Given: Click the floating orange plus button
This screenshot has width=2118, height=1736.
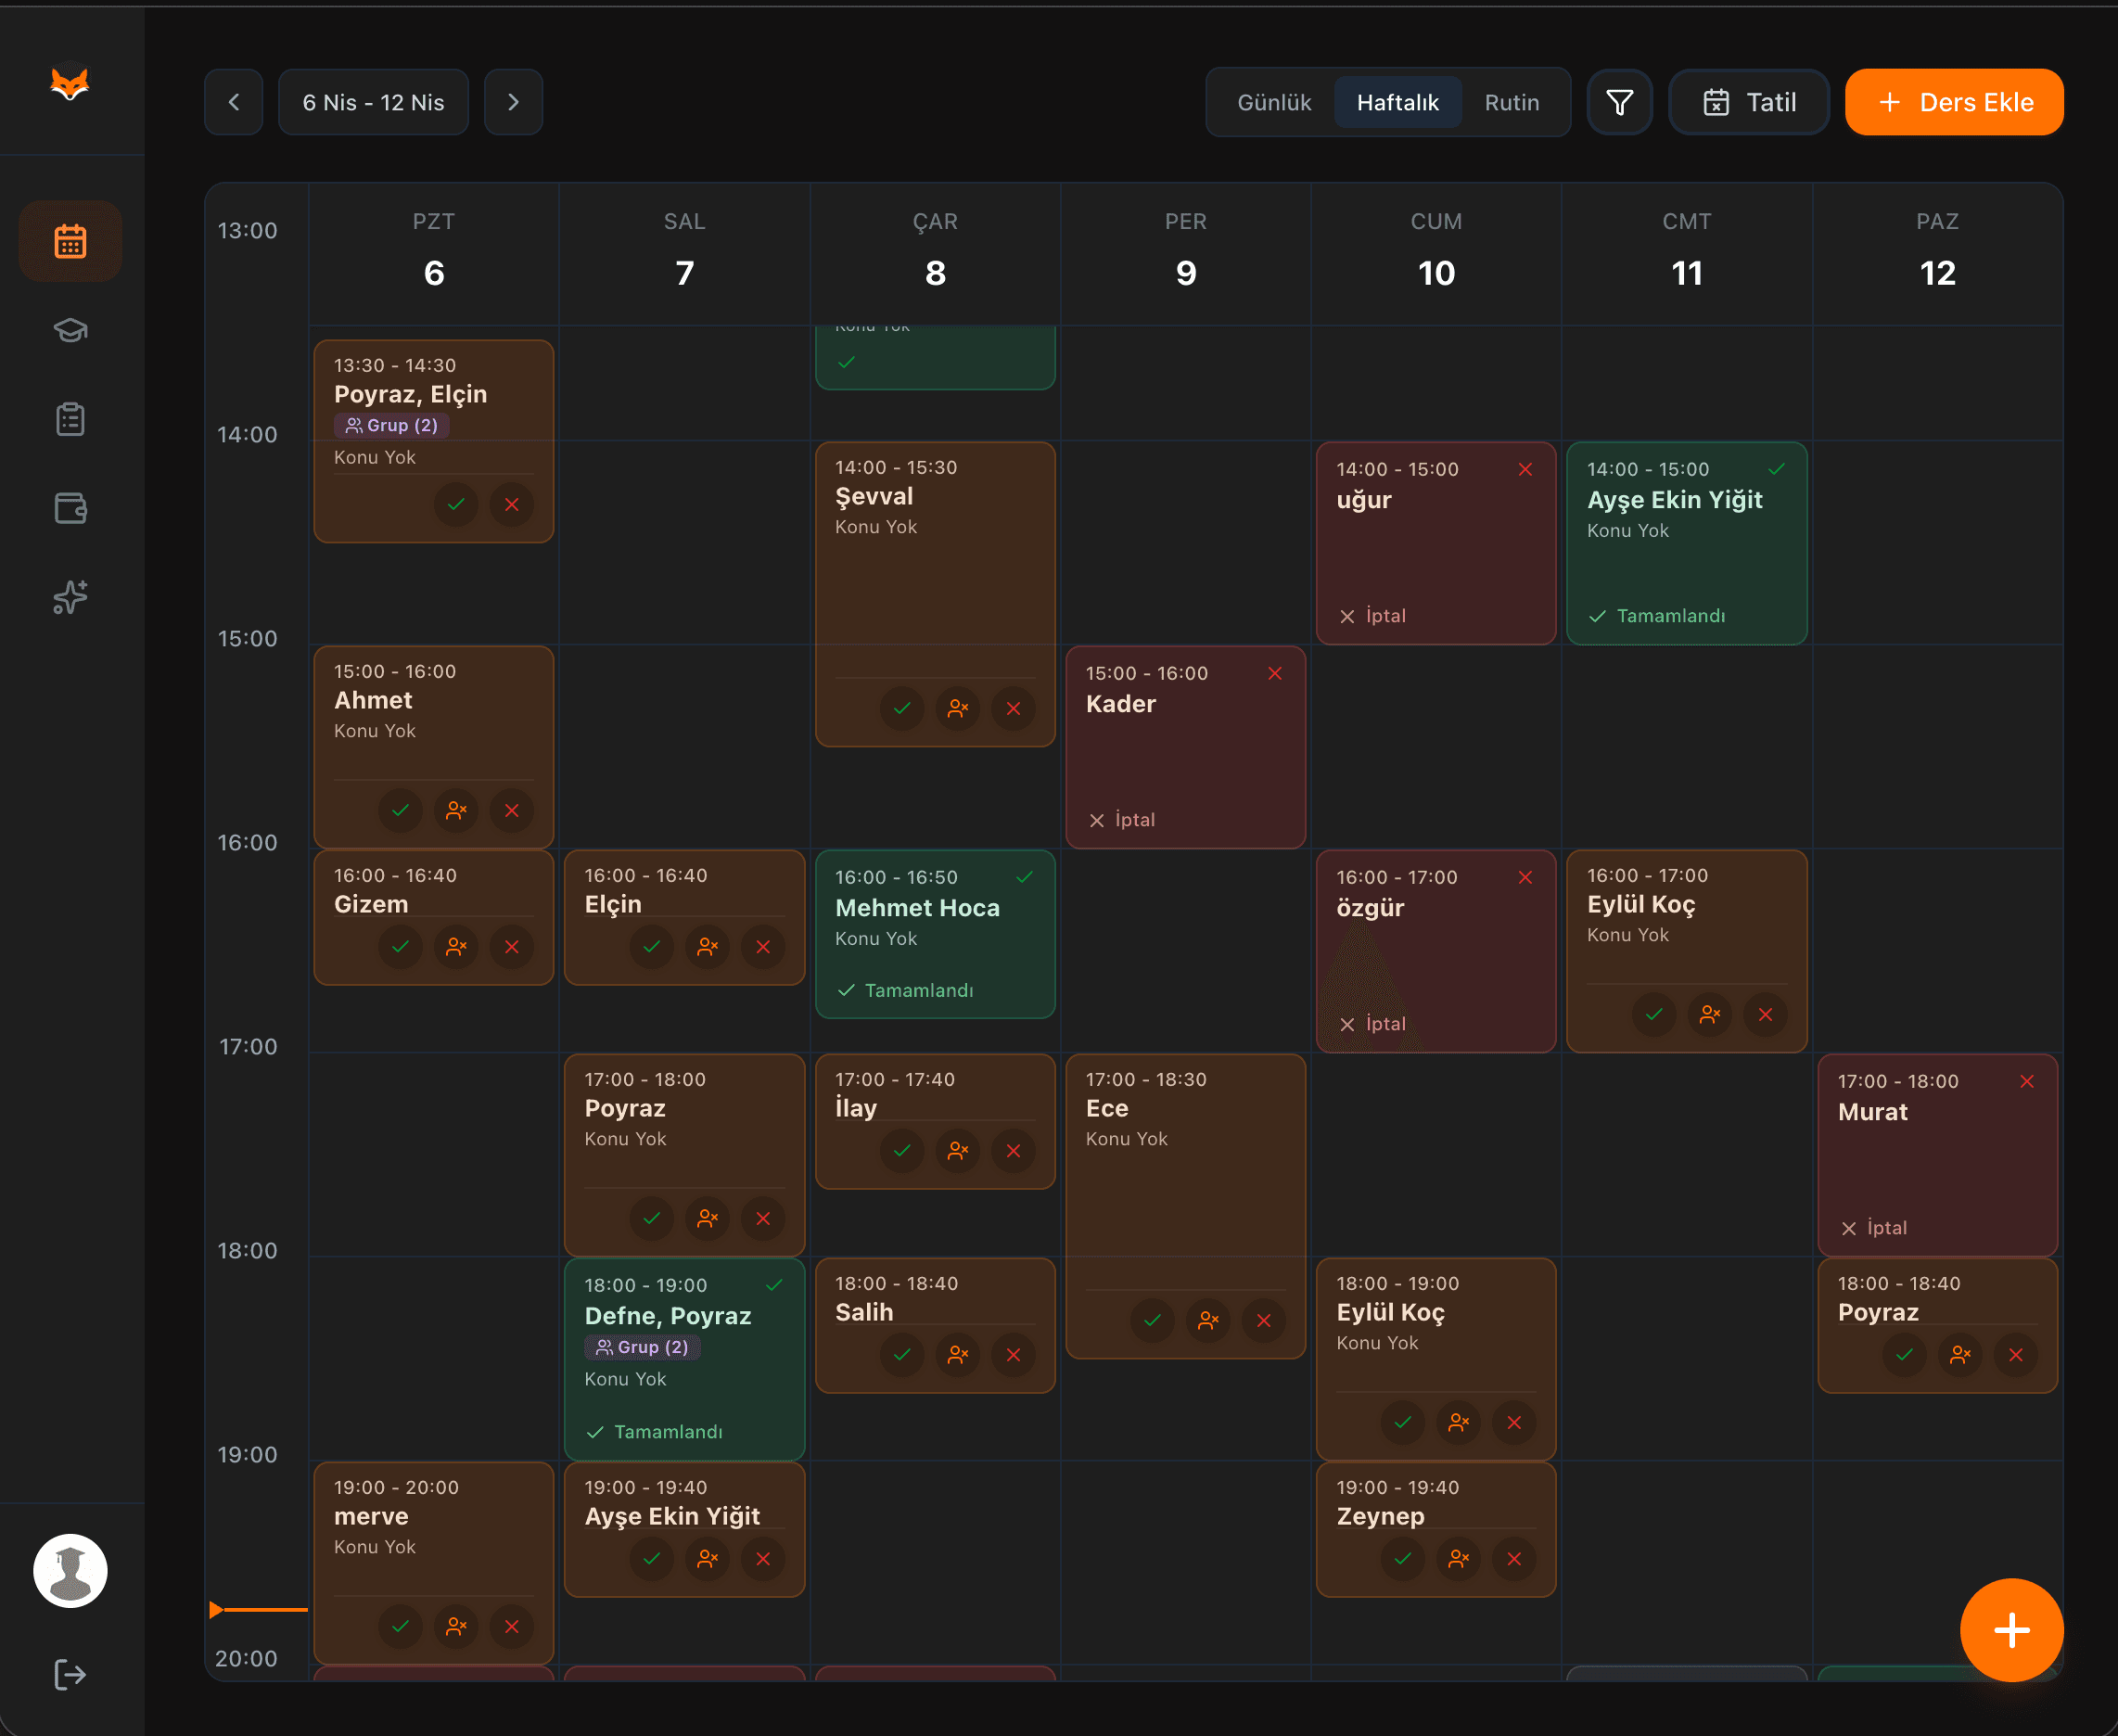Looking at the screenshot, I should tap(2011, 1630).
